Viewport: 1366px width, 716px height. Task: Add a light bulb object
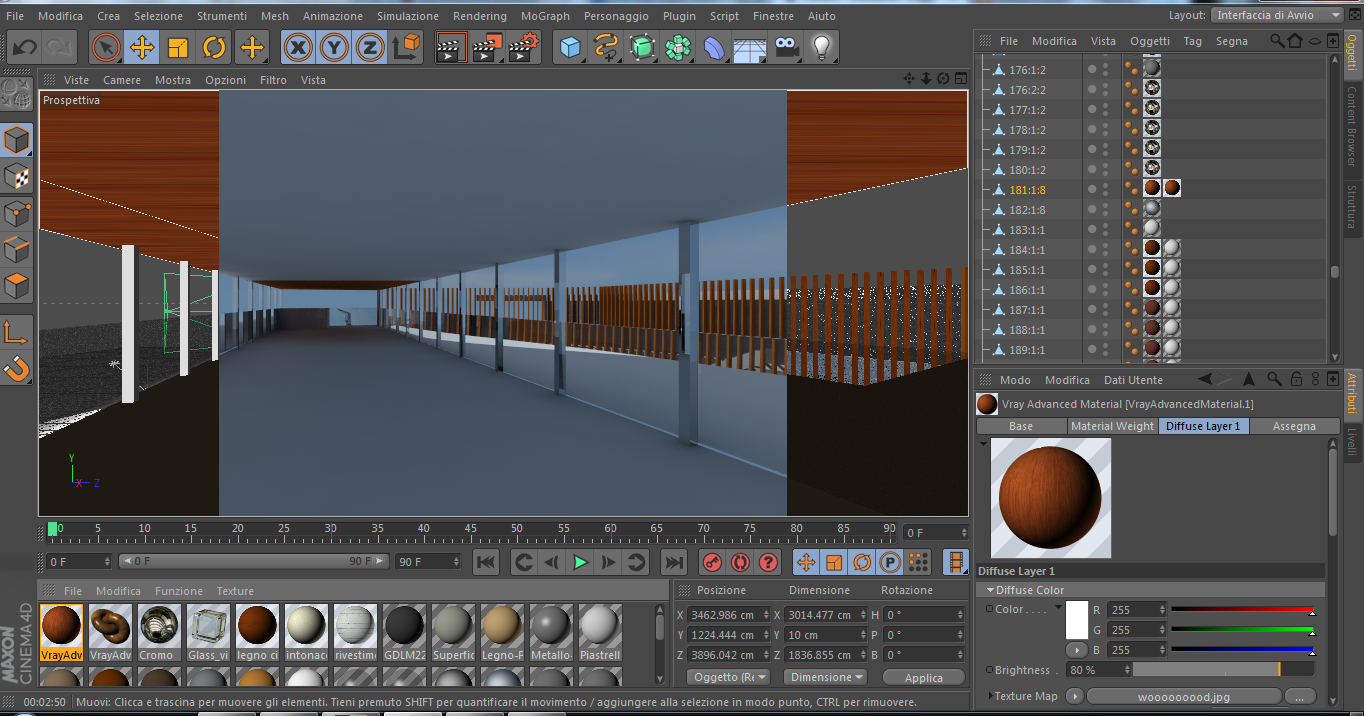pos(822,47)
